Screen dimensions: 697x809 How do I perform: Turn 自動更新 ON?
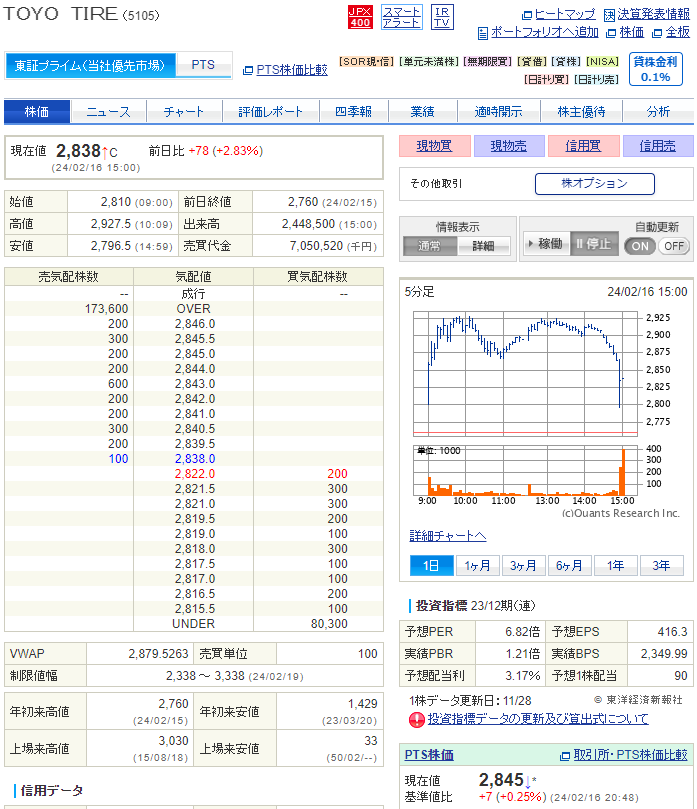tap(640, 246)
